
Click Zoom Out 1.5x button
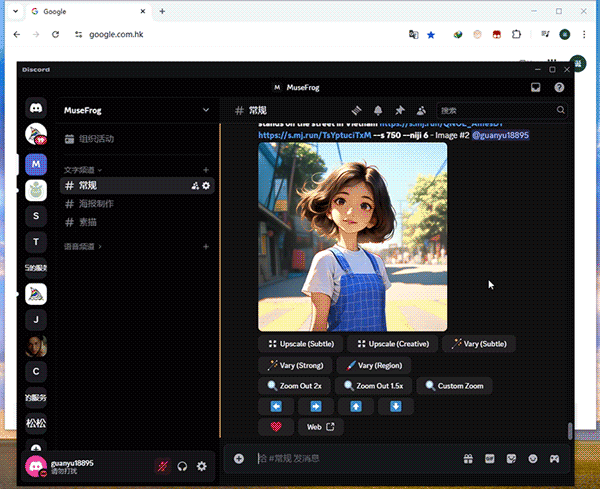click(x=373, y=386)
